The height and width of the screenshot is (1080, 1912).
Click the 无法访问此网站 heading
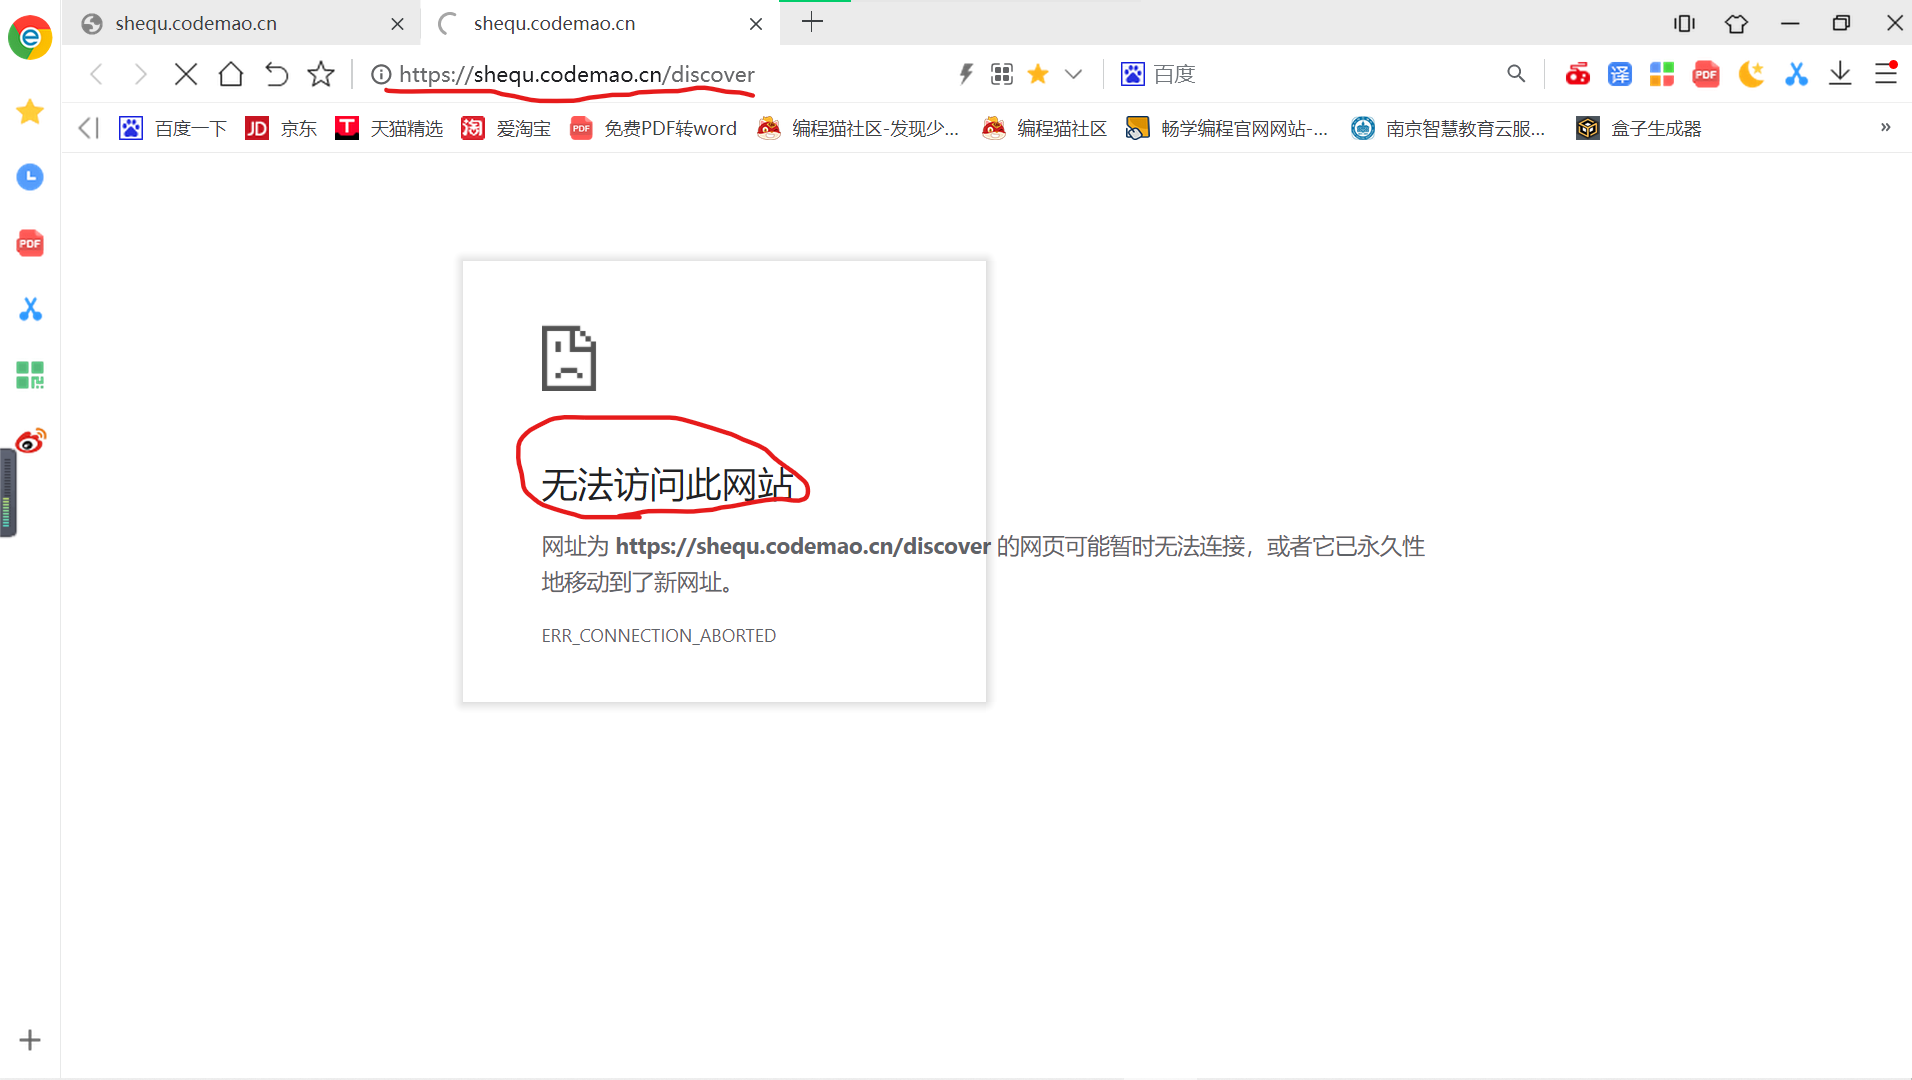coord(668,485)
